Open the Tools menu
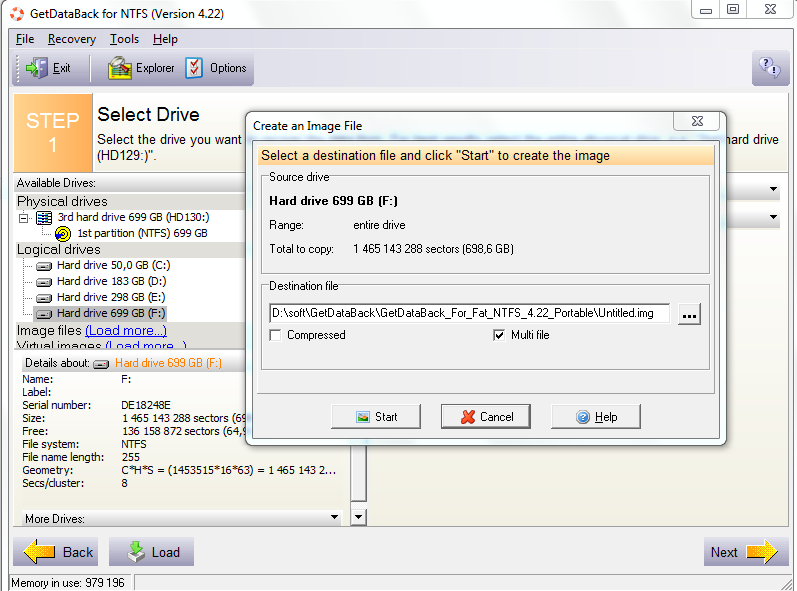The width and height of the screenshot is (797, 591). tap(124, 39)
